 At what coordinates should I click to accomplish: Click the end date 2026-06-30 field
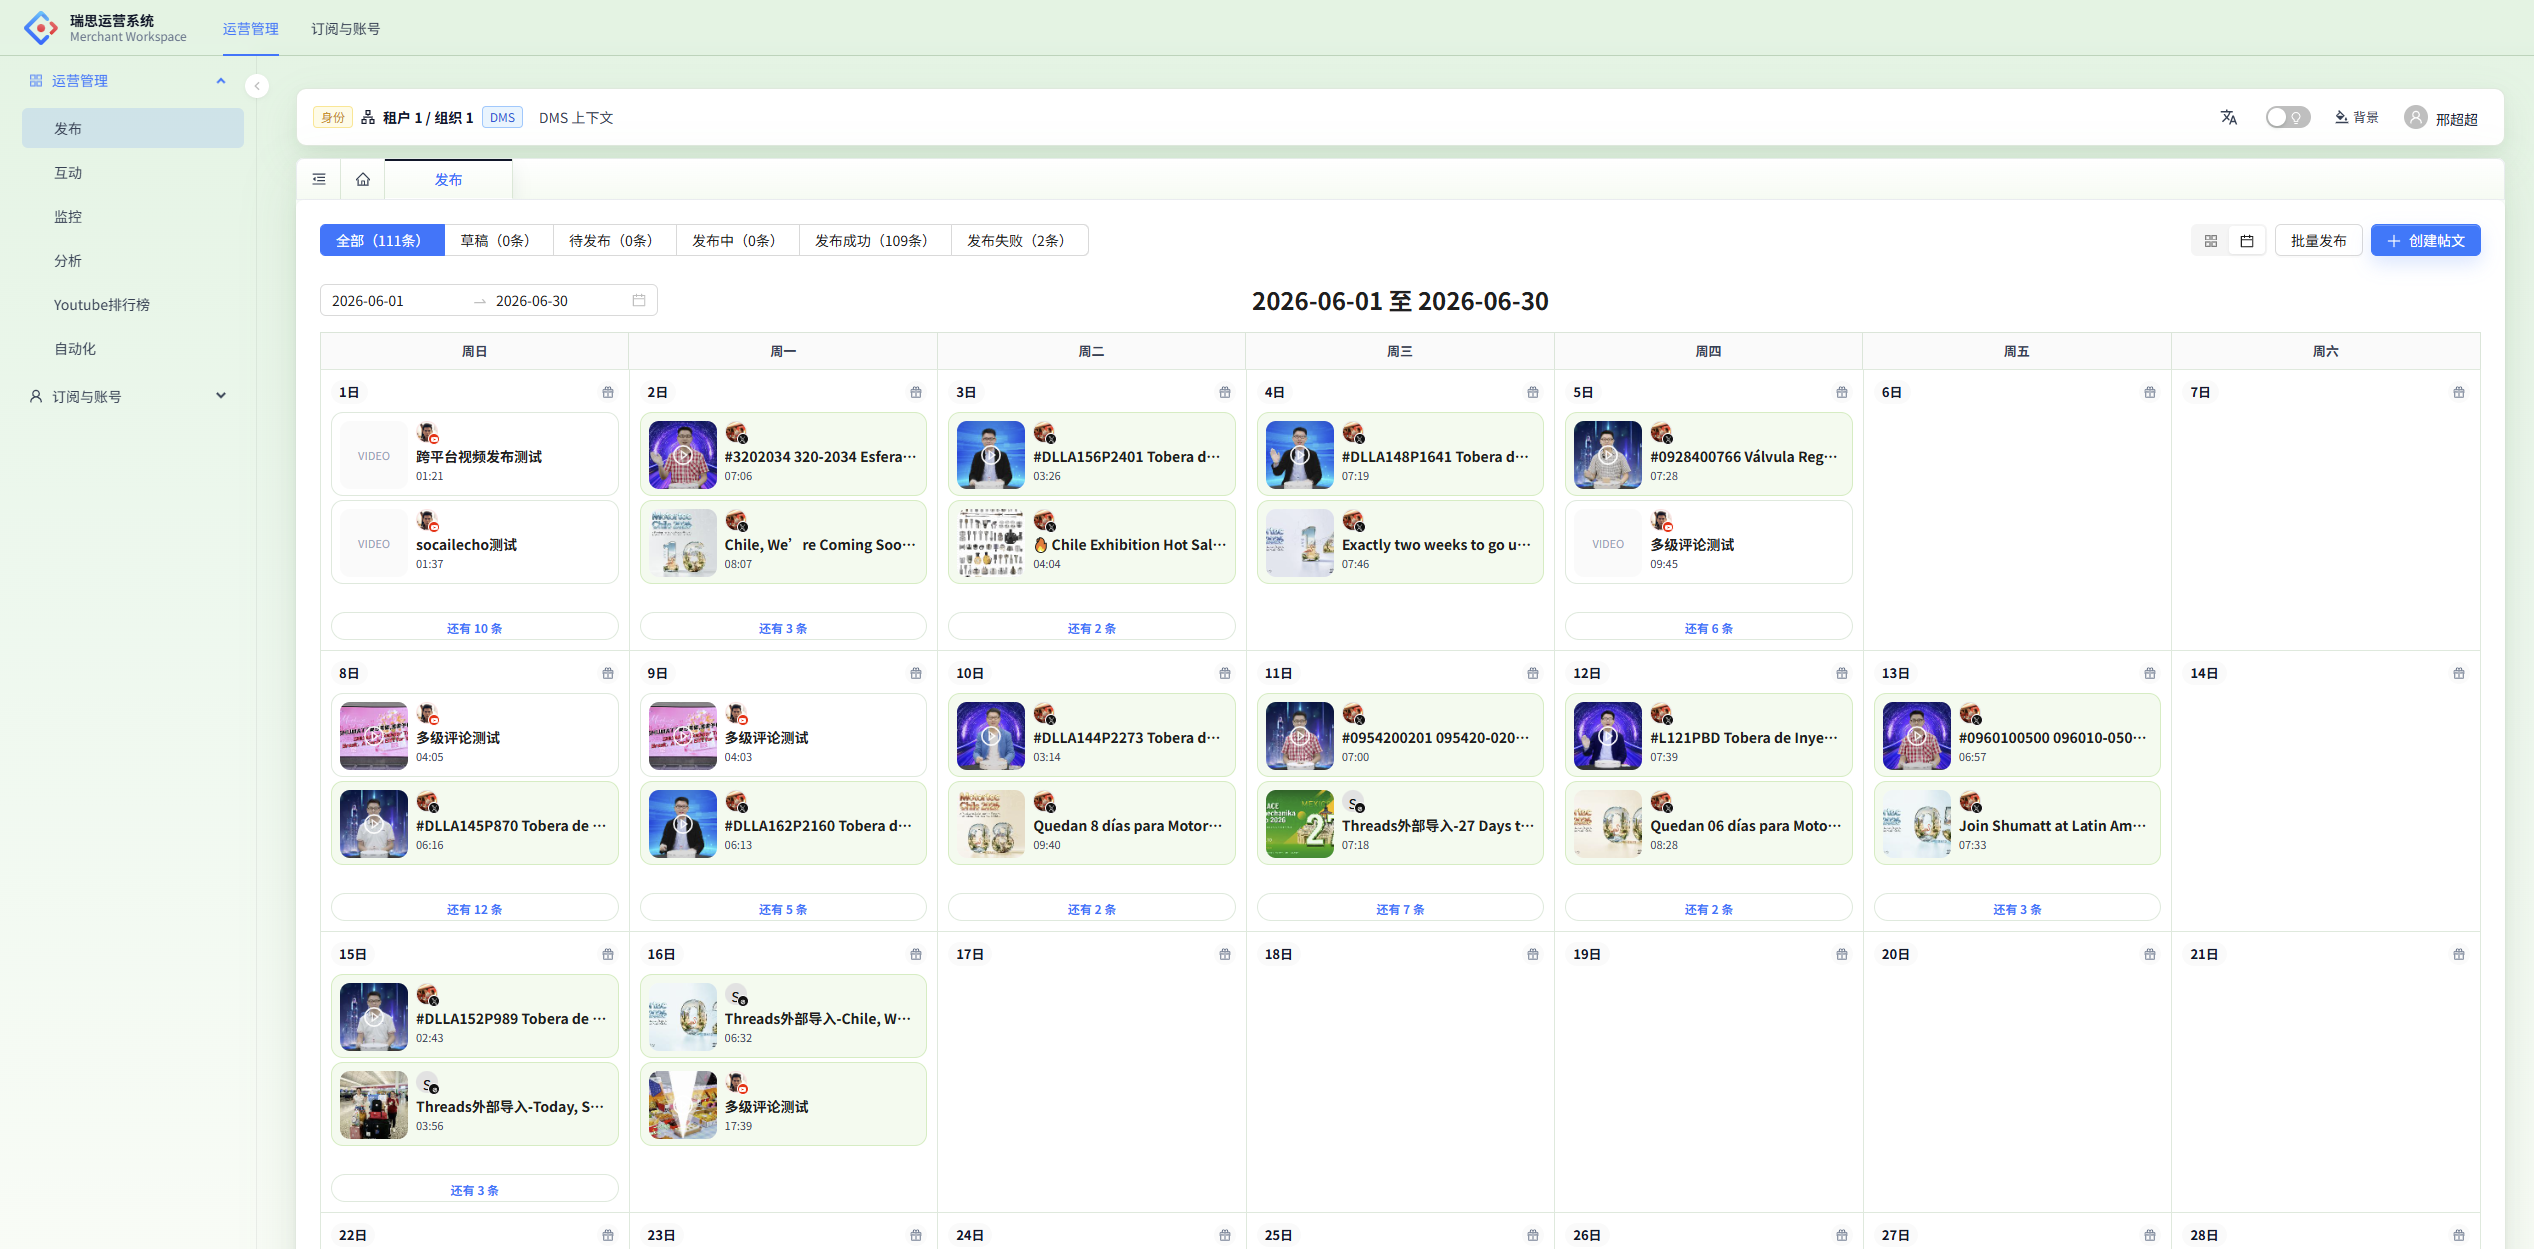(x=556, y=301)
